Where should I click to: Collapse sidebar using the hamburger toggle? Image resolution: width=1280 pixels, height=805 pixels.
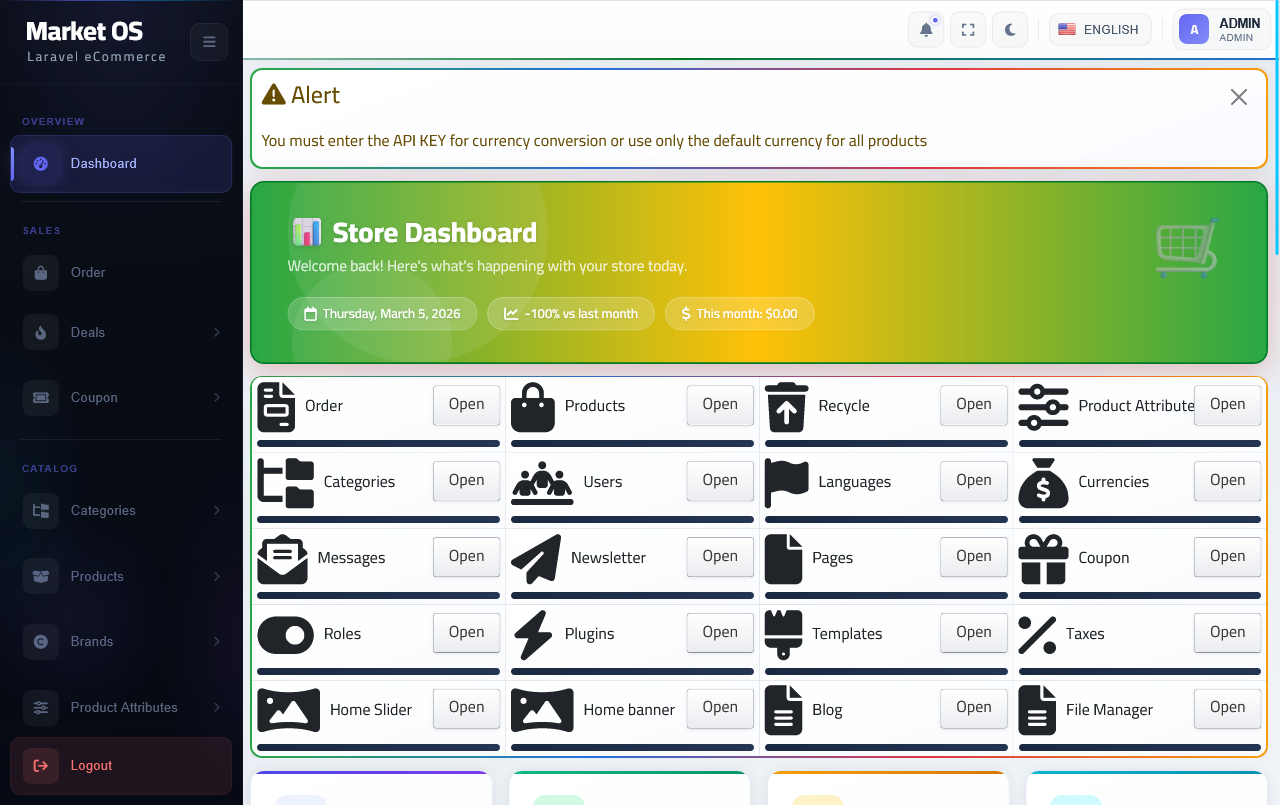coord(209,42)
